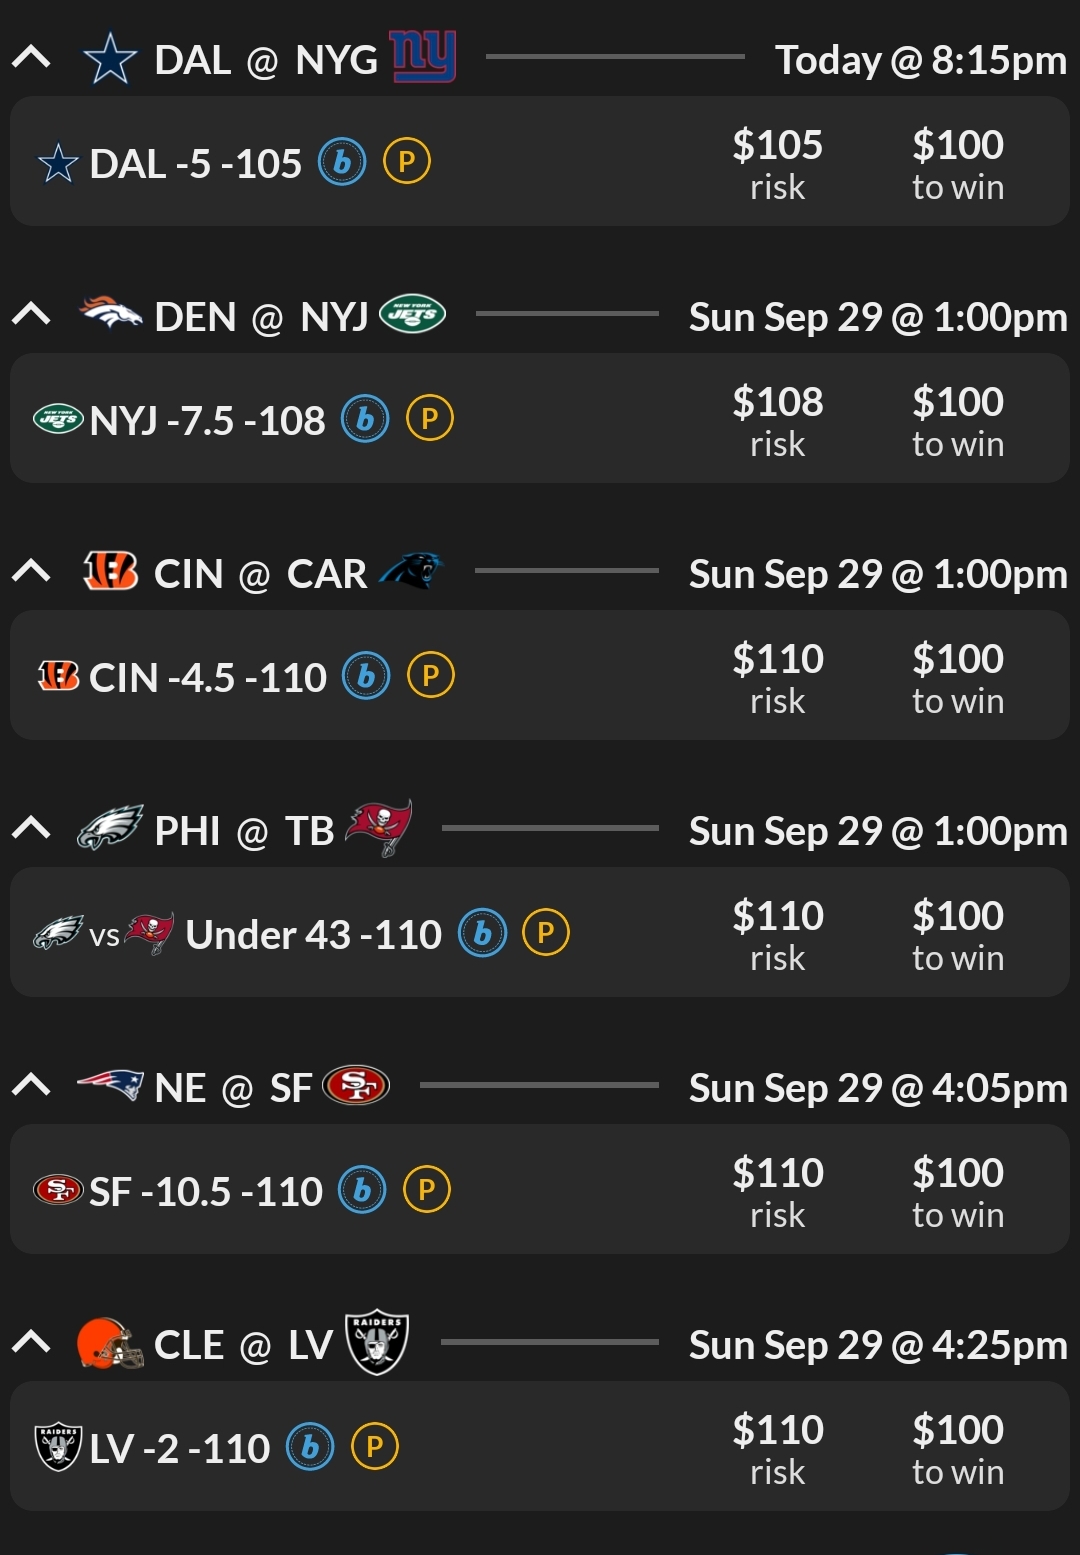Select the Raiders logo on the LV -2 wager
Image resolution: width=1080 pixels, height=1555 pixels.
coord(60,1445)
